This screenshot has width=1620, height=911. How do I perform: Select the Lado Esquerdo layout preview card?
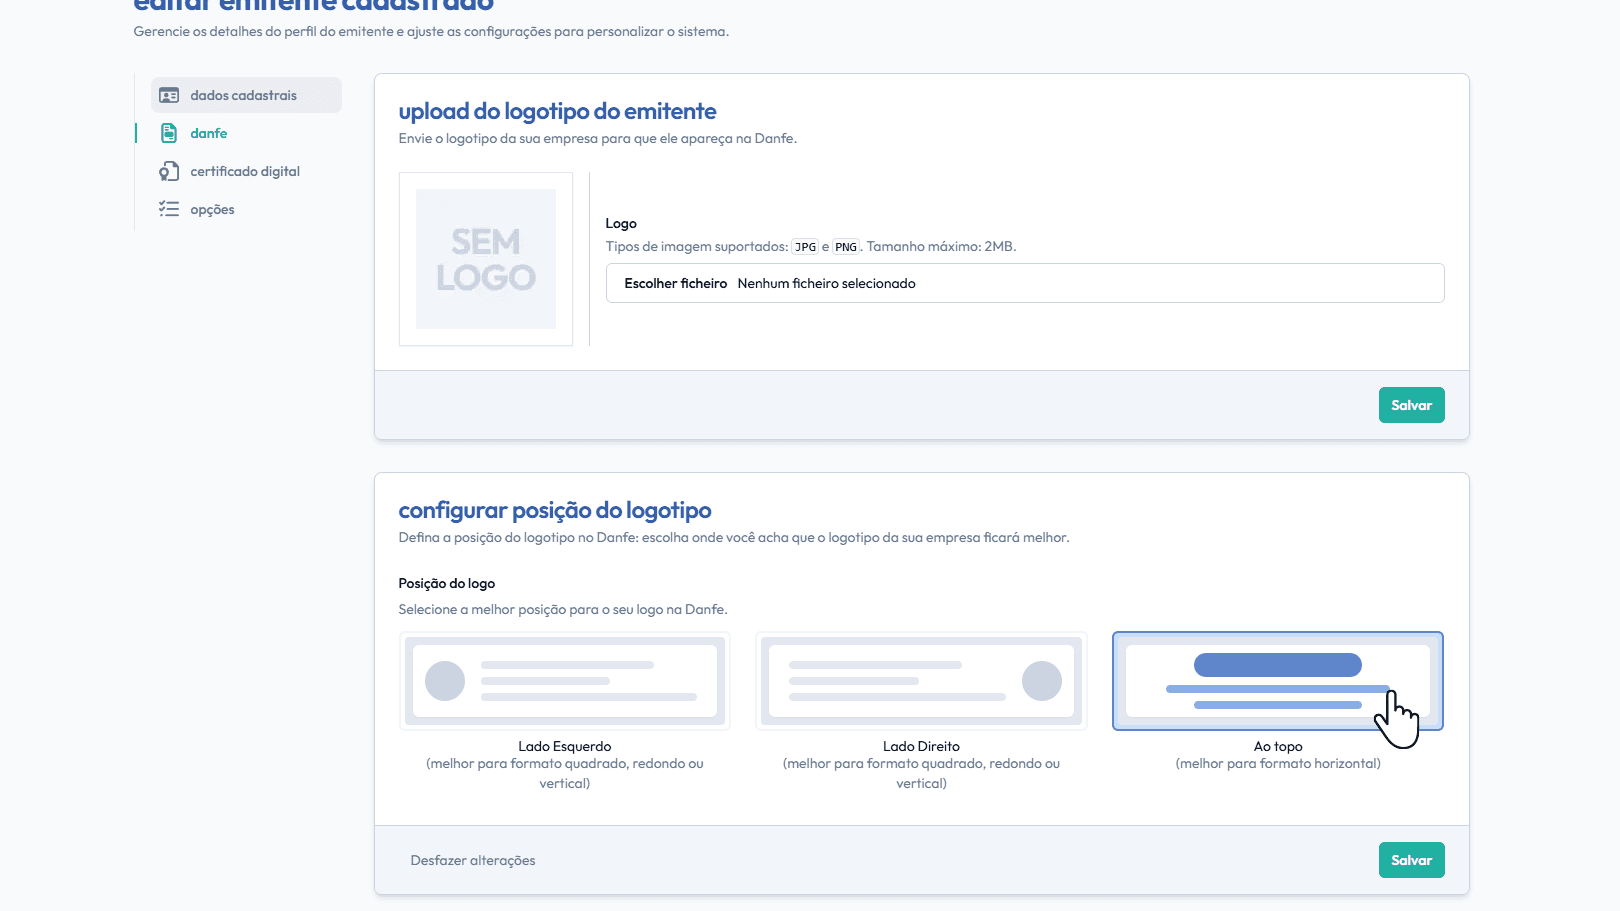(565, 681)
